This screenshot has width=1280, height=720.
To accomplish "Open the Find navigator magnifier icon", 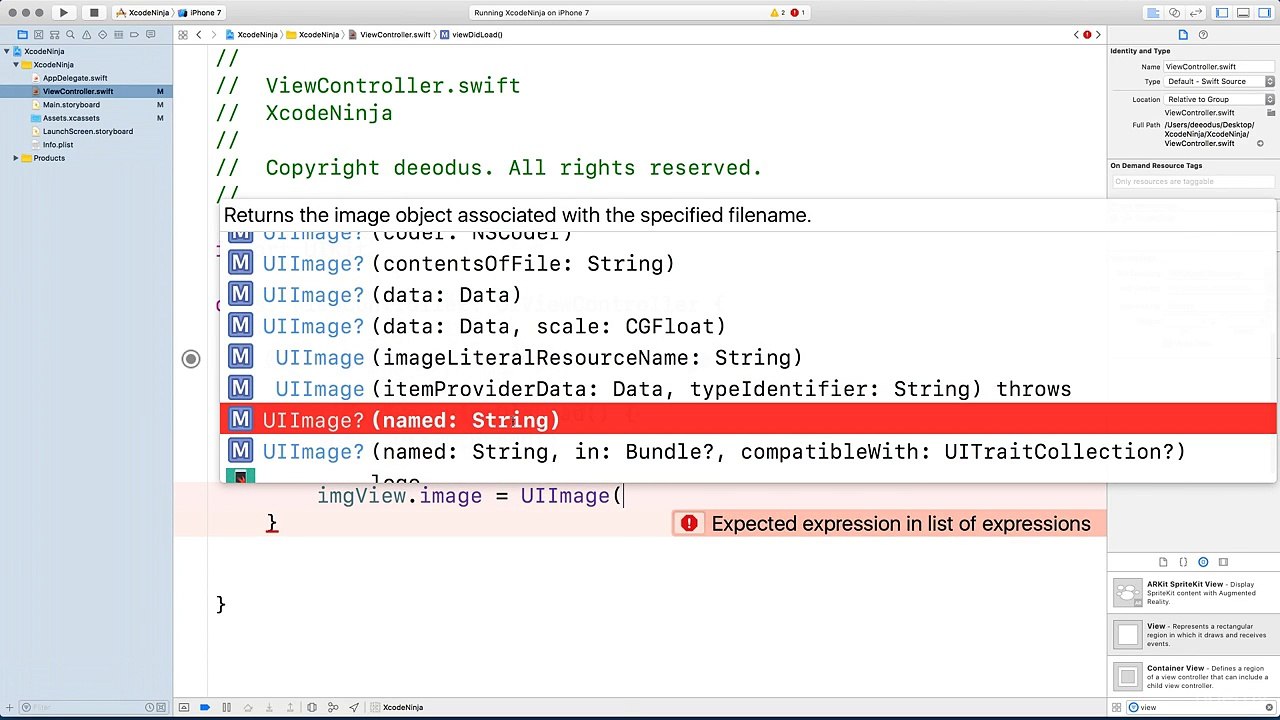I will [69, 35].
